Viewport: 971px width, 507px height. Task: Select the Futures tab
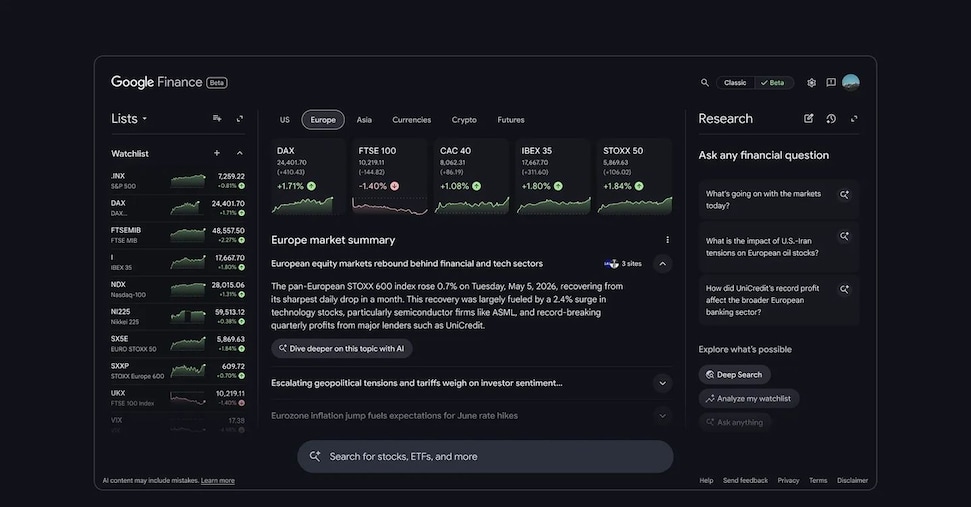[511, 119]
